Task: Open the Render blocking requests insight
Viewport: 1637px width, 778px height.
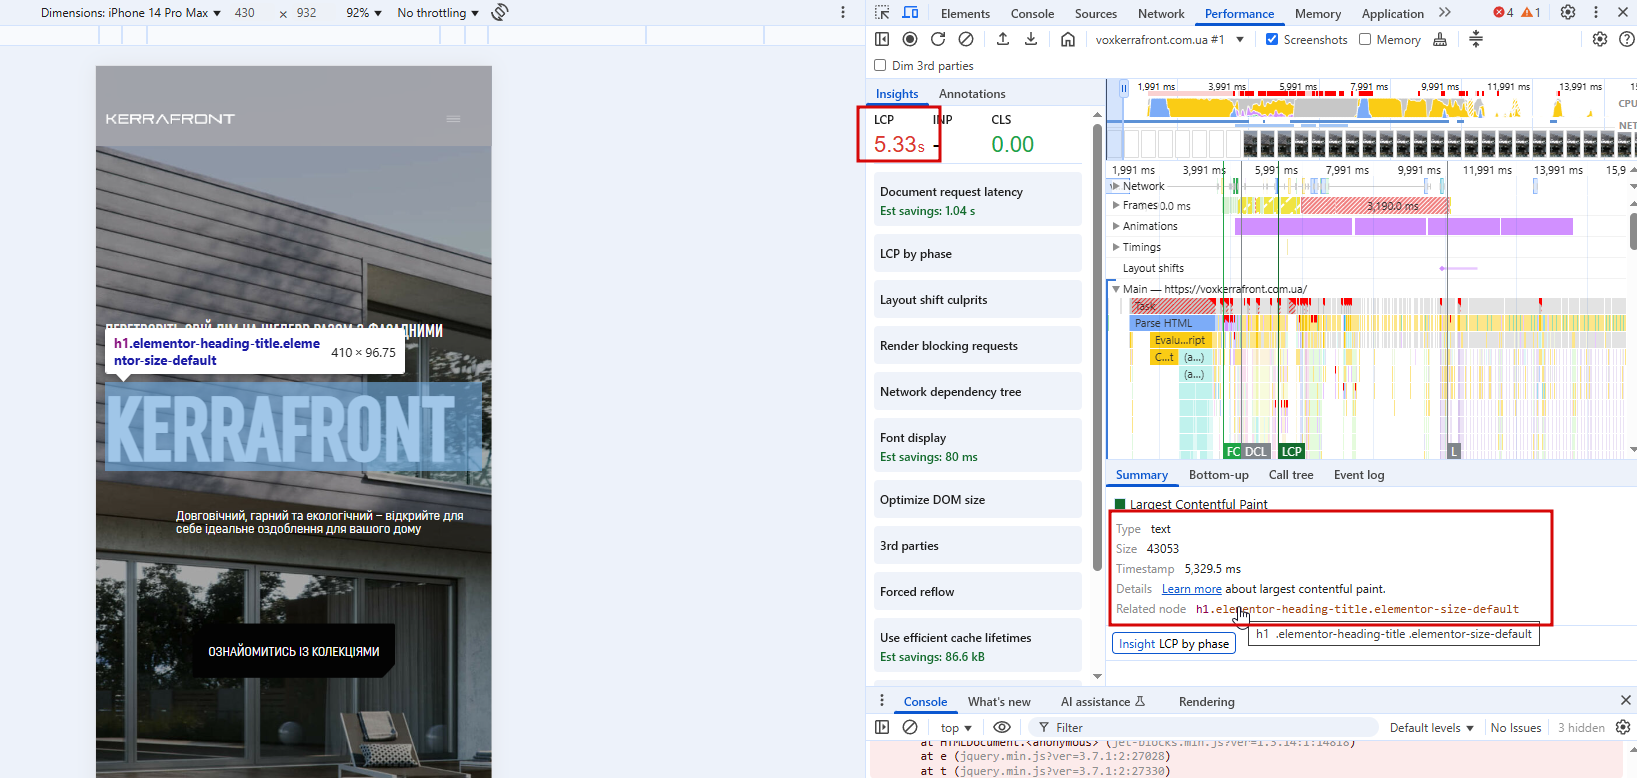Action: (x=978, y=345)
